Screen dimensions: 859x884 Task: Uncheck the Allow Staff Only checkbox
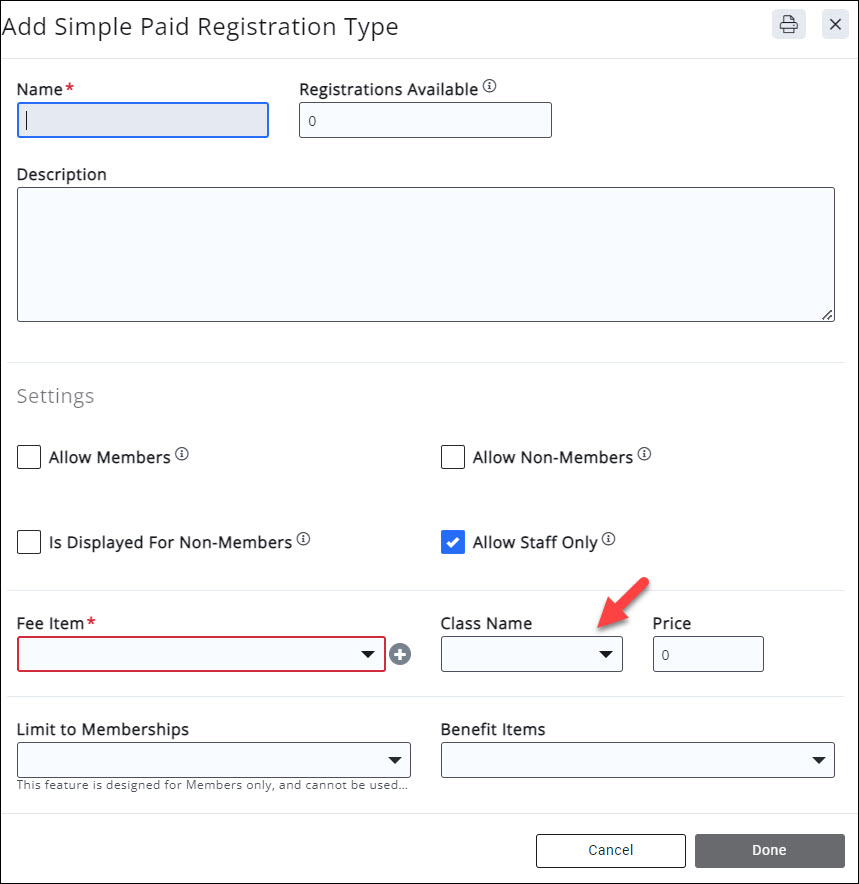[453, 542]
